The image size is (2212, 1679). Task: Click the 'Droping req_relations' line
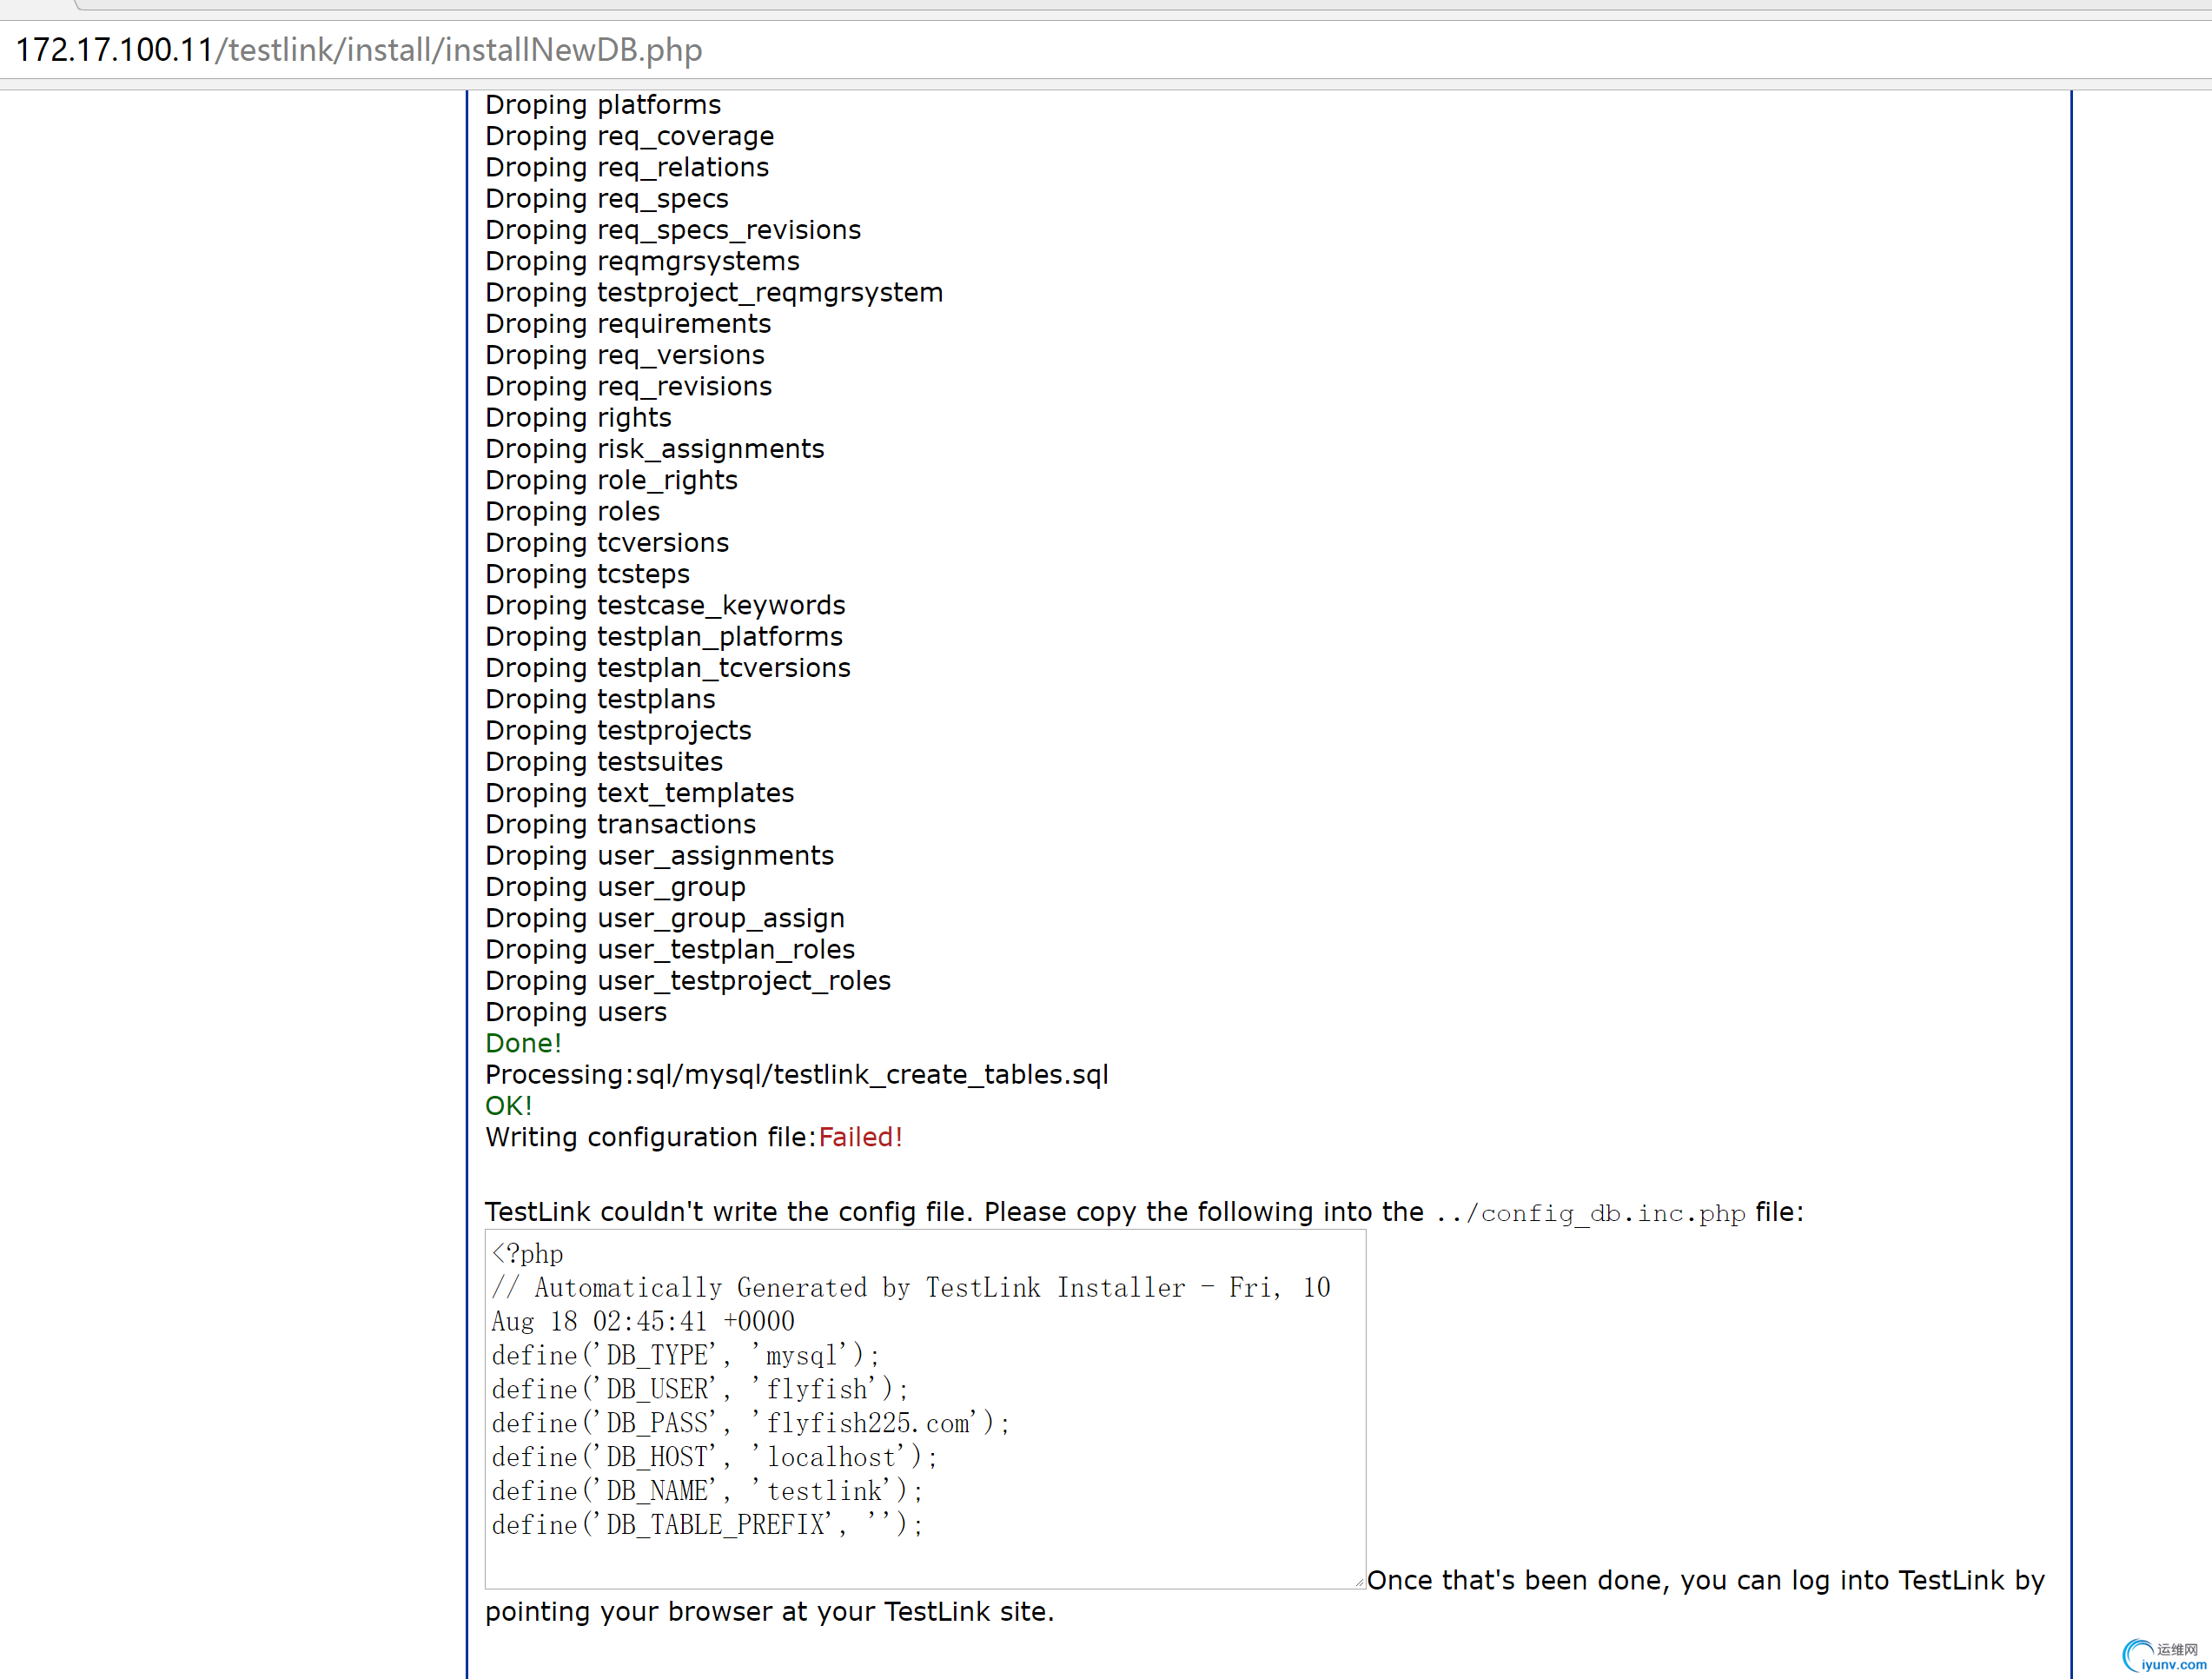click(x=627, y=167)
